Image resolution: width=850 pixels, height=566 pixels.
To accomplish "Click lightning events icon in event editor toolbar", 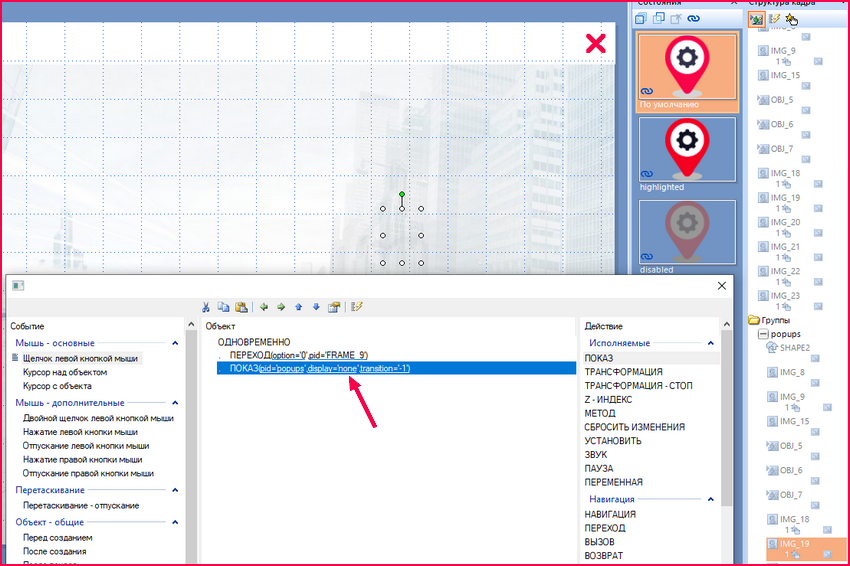I will coord(356,307).
